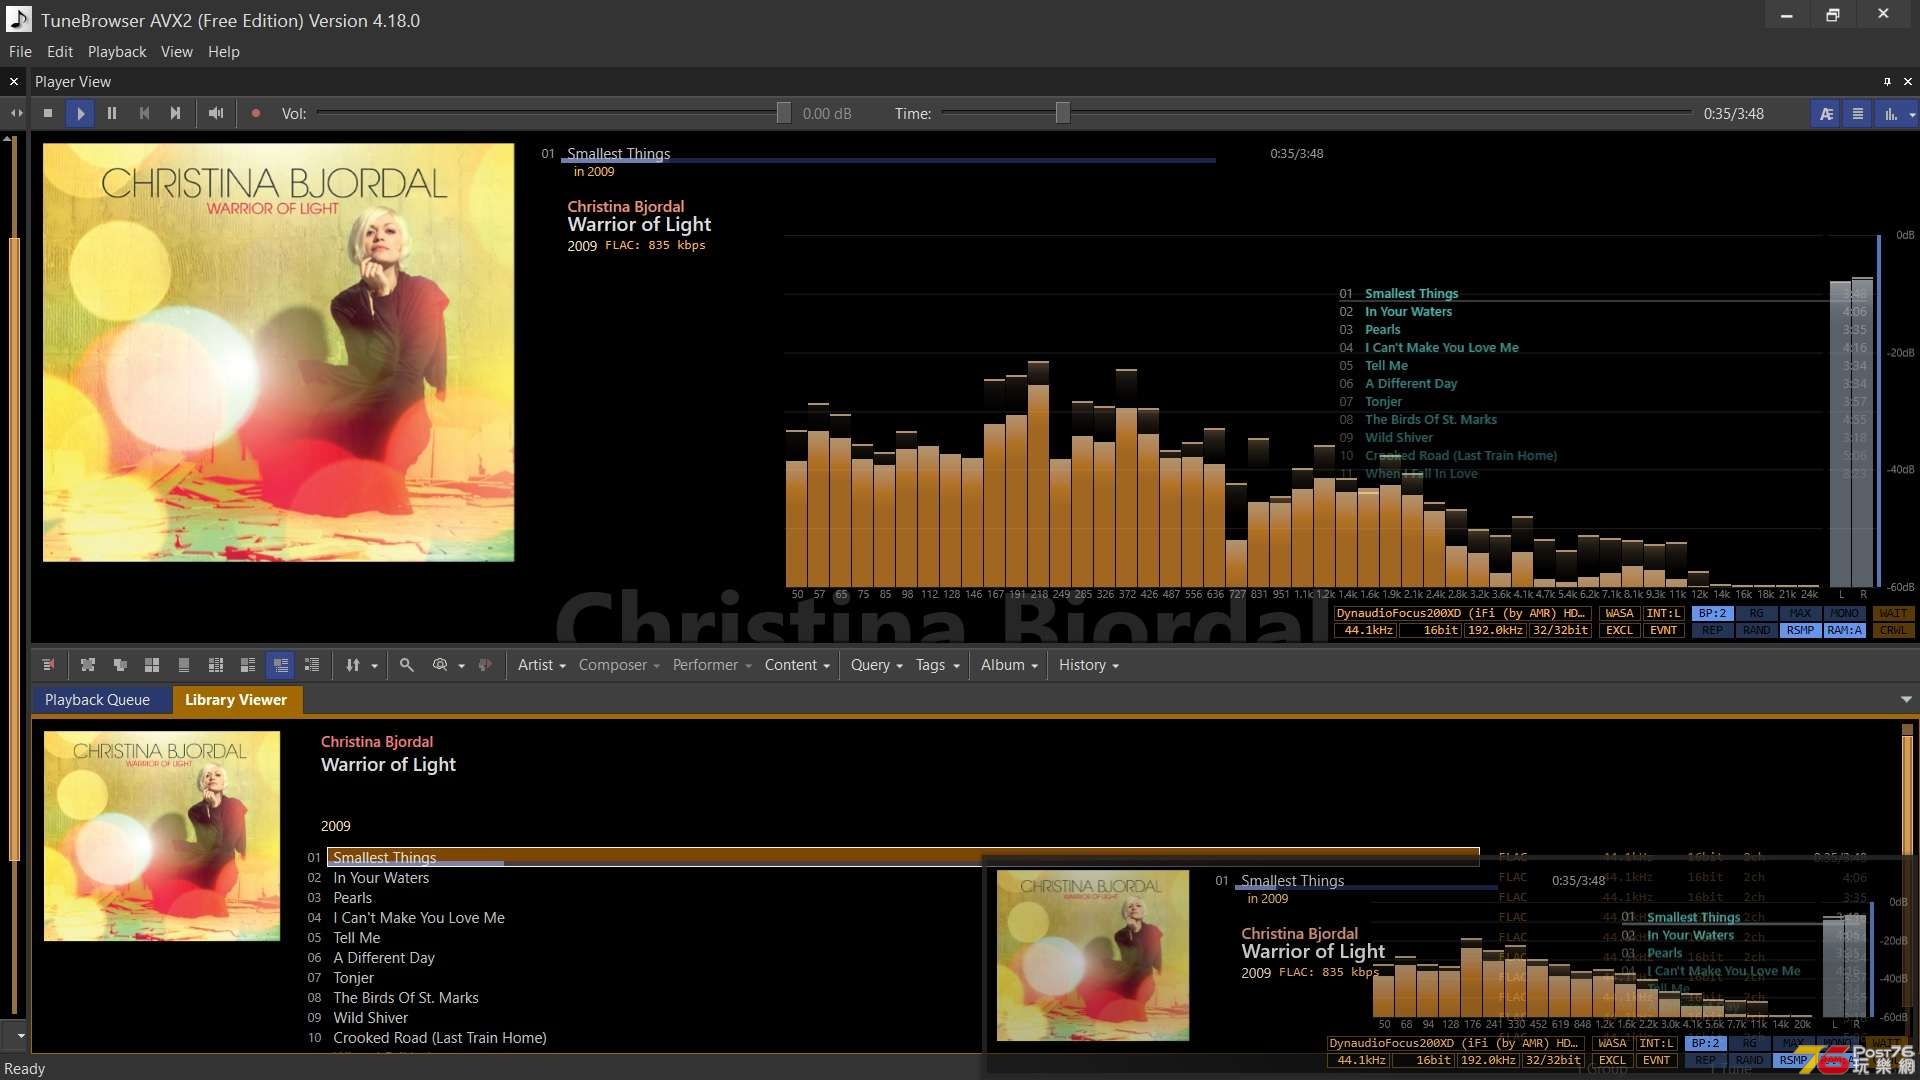The image size is (1920, 1080).
Task: Select the third library view layout icon
Action: point(120,665)
